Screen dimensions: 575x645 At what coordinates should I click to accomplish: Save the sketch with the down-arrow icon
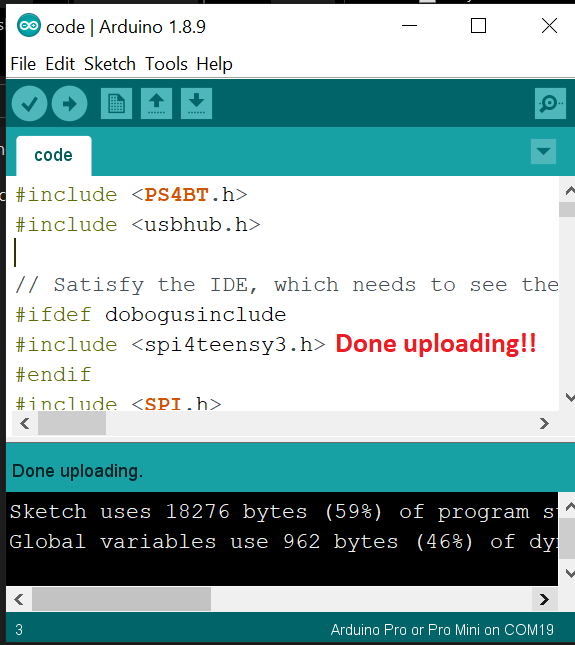(197, 103)
